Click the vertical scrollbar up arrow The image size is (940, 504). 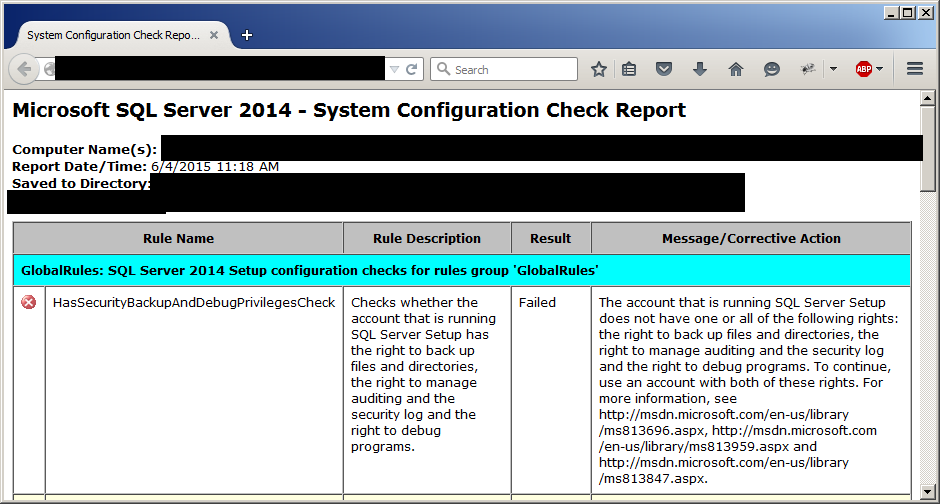click(x=927, y=98)
